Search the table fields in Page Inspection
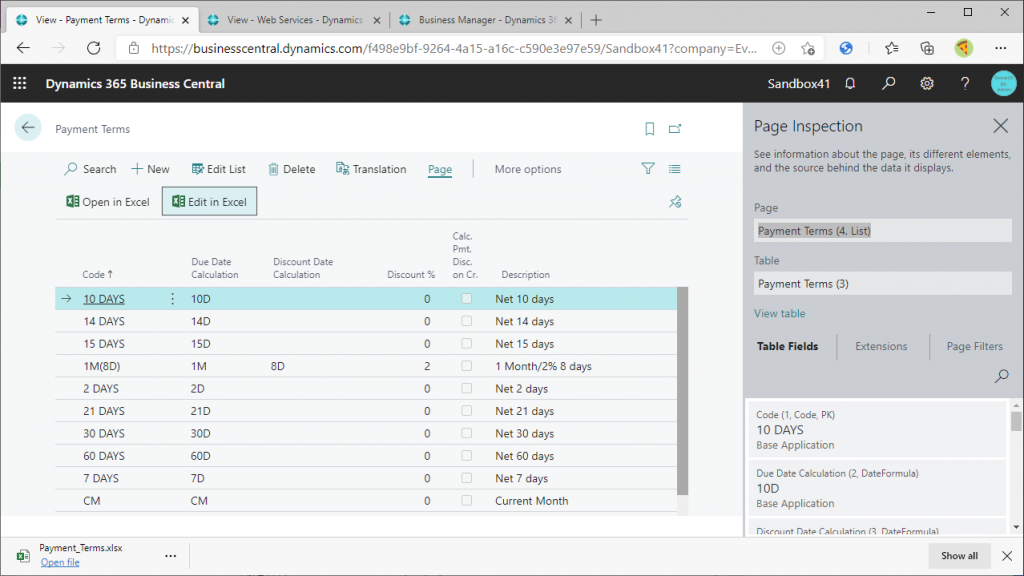Screen dimensions: 1024x576 point(1001,376)
